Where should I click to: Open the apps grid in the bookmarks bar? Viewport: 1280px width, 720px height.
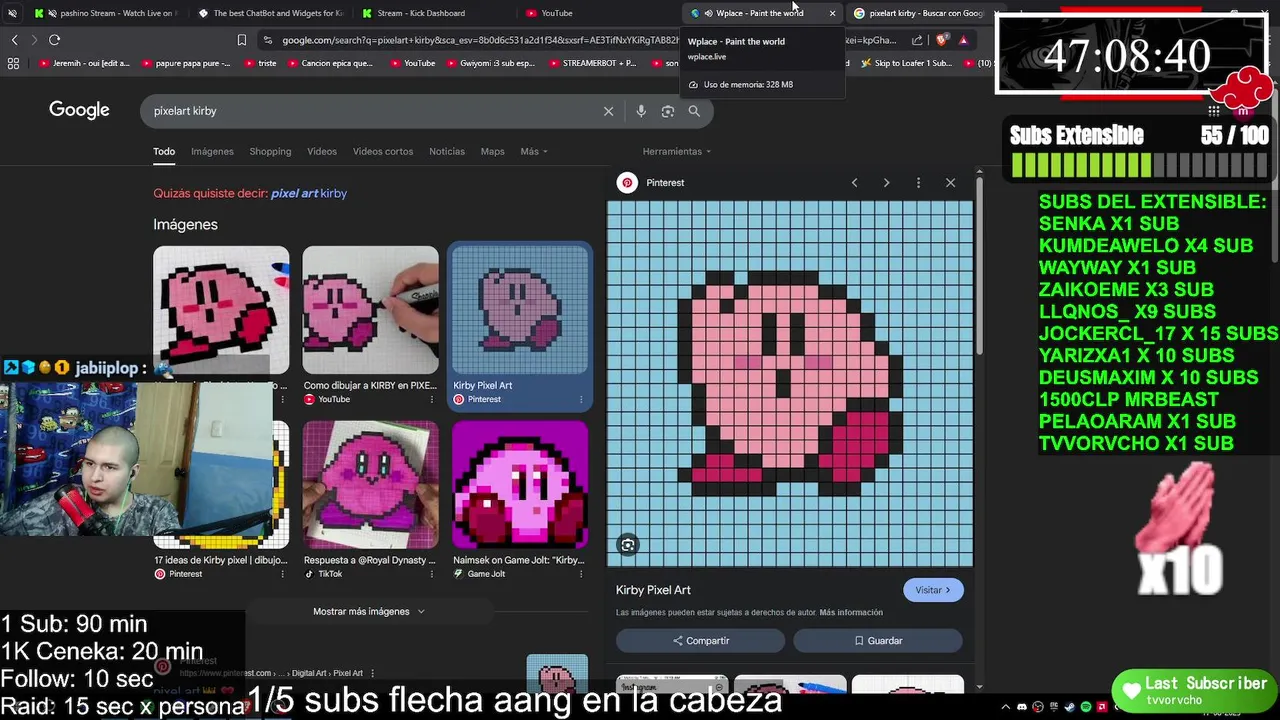tap(13, 63)
